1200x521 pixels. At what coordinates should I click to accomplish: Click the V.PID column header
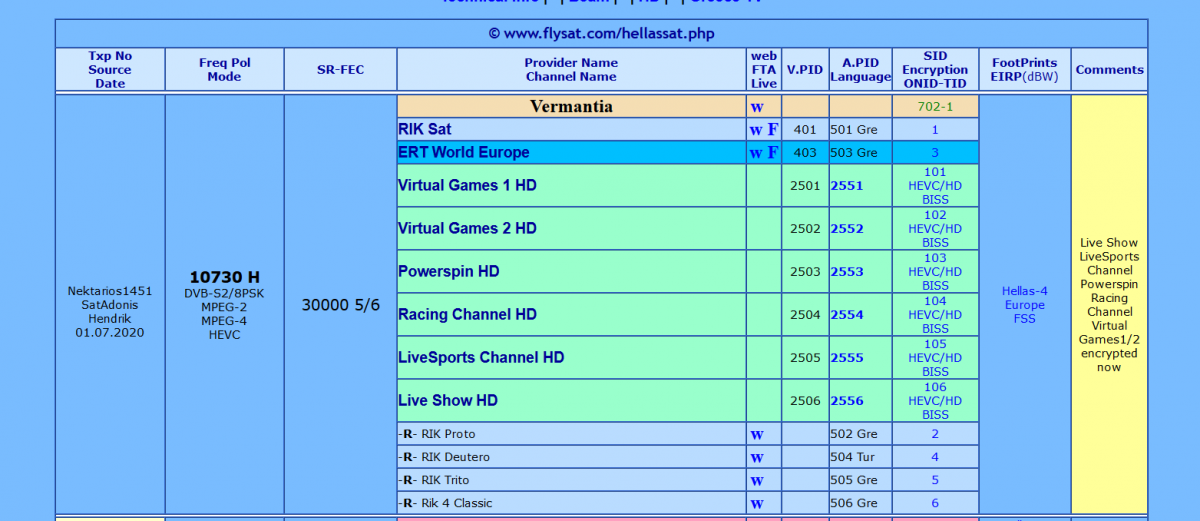[805, 70]
